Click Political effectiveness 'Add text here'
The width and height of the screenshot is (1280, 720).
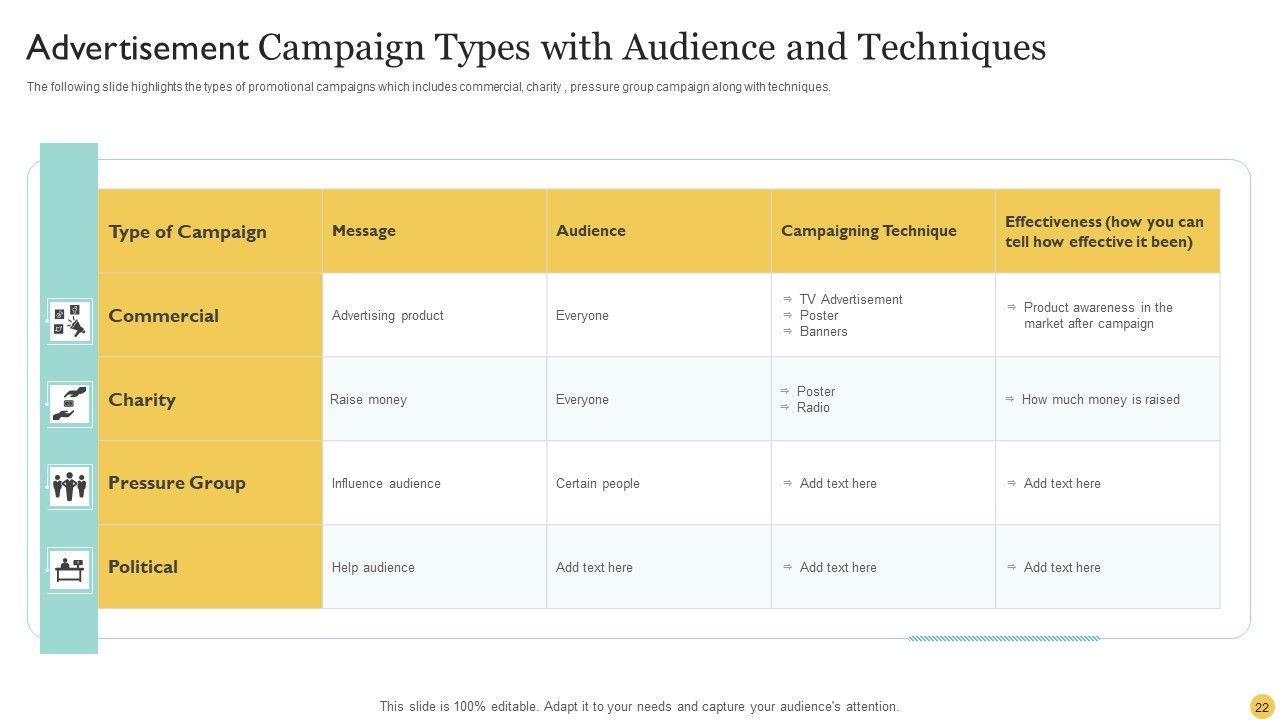(x=1062, y=568)
